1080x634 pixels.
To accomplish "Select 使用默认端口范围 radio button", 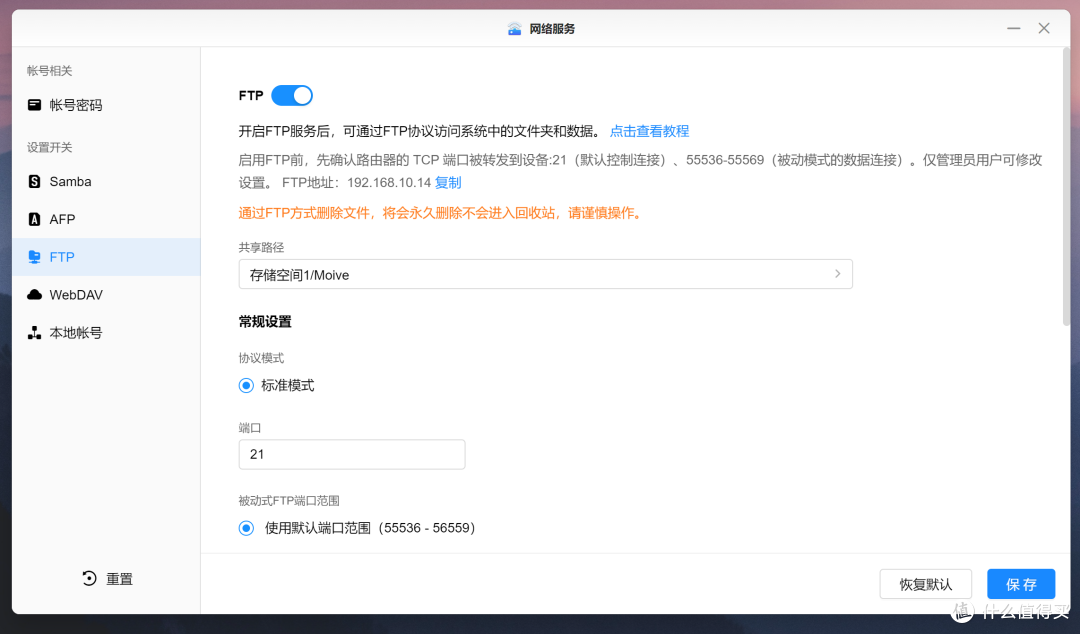I will [x=246, y=528].
